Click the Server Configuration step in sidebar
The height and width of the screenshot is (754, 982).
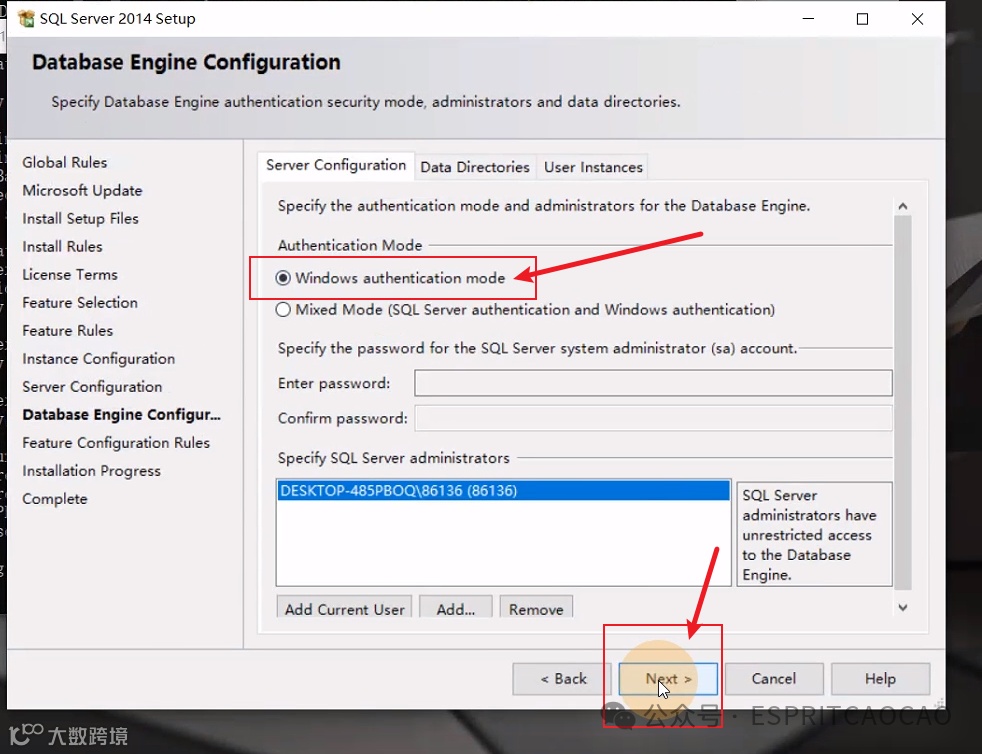point(92,387)
